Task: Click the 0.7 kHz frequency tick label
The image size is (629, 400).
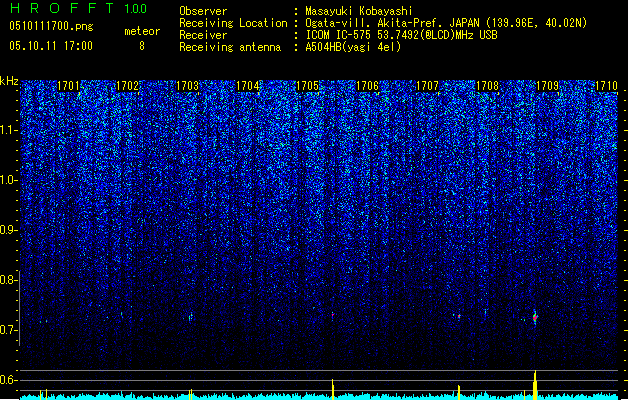Action: pyautogui.click(x=9, y=330)
